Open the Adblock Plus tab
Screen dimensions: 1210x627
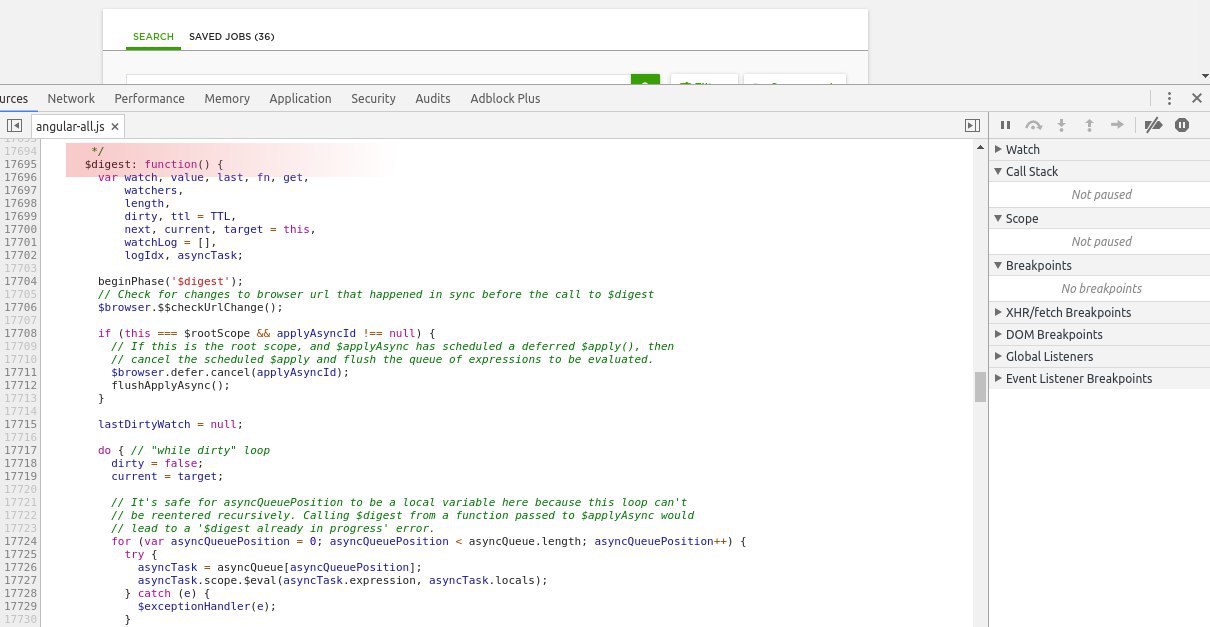(505, 98)
